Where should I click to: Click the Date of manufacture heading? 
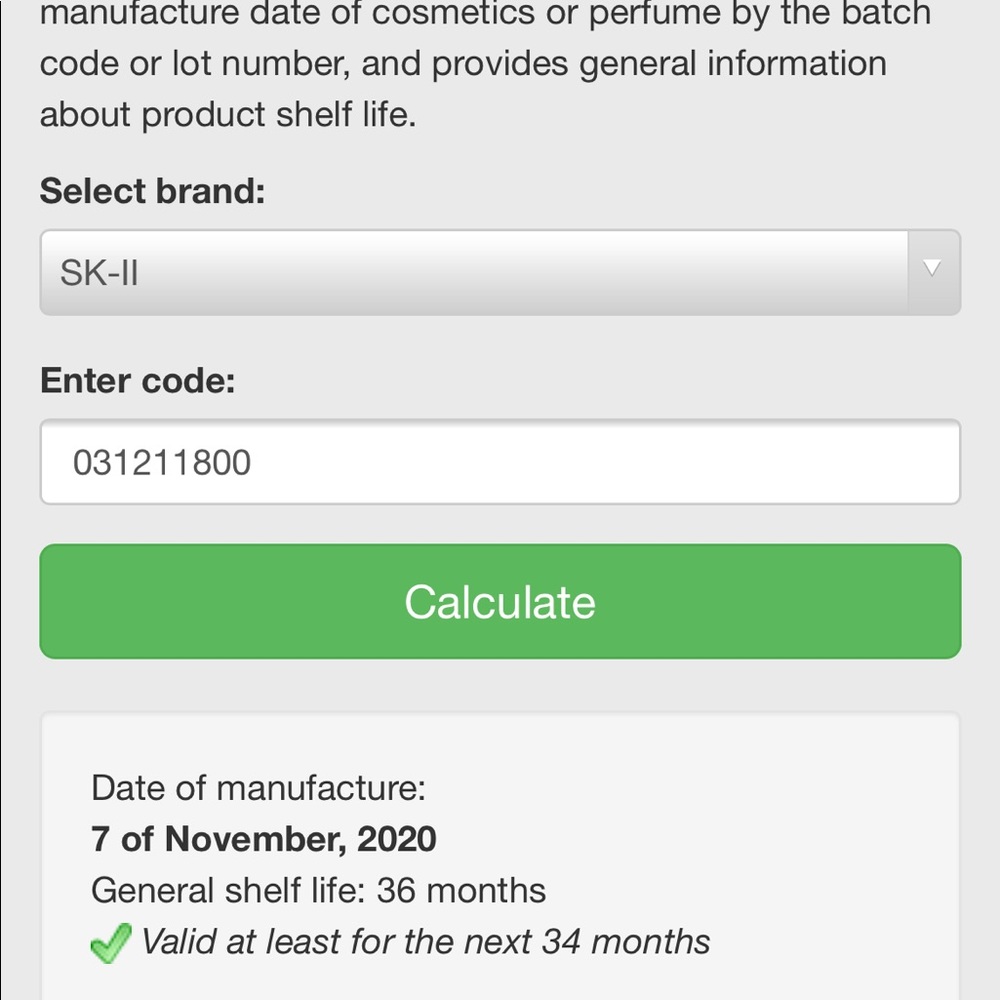258,788
